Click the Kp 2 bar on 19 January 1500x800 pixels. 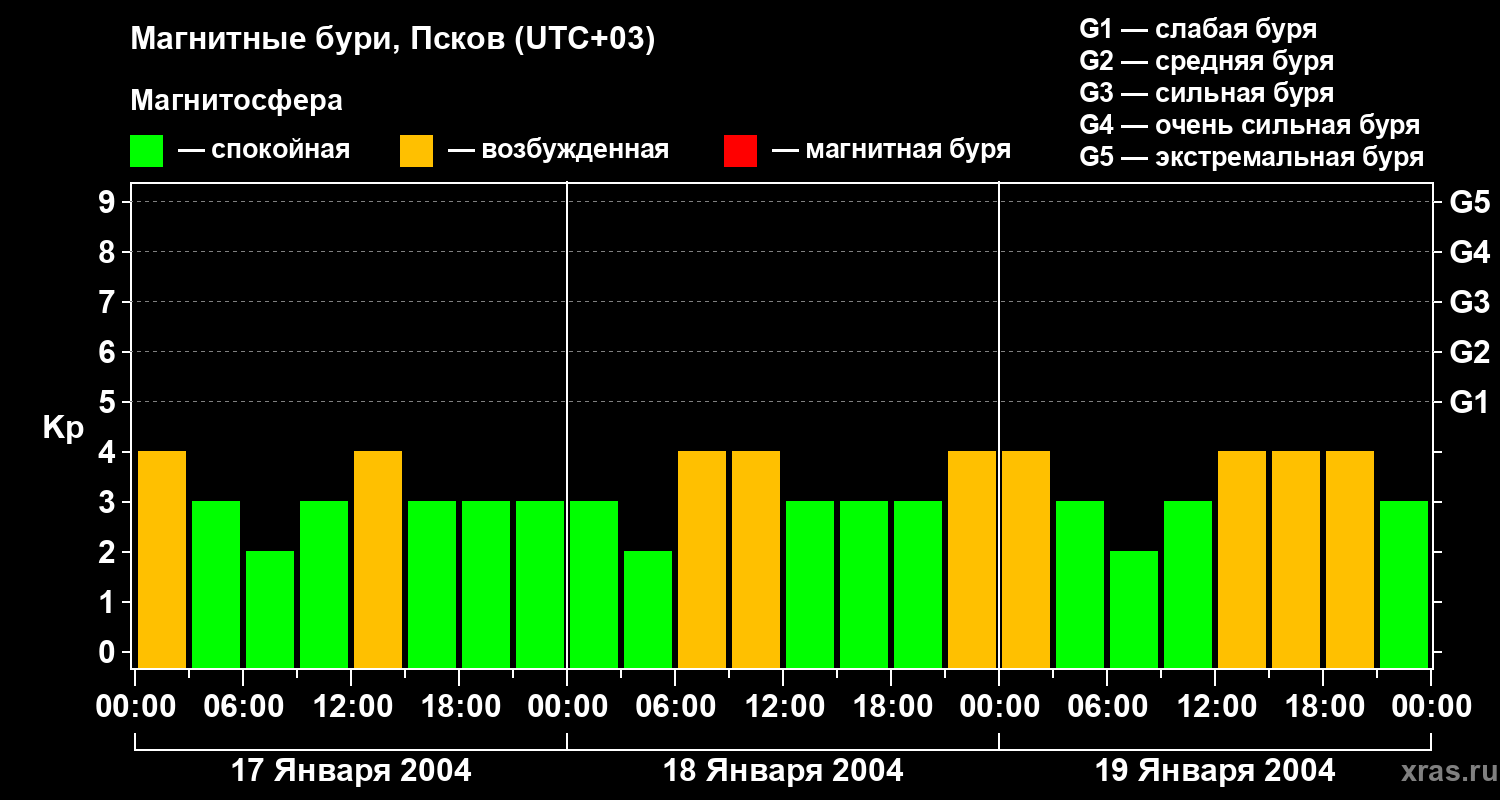[x=1134, y=608]
